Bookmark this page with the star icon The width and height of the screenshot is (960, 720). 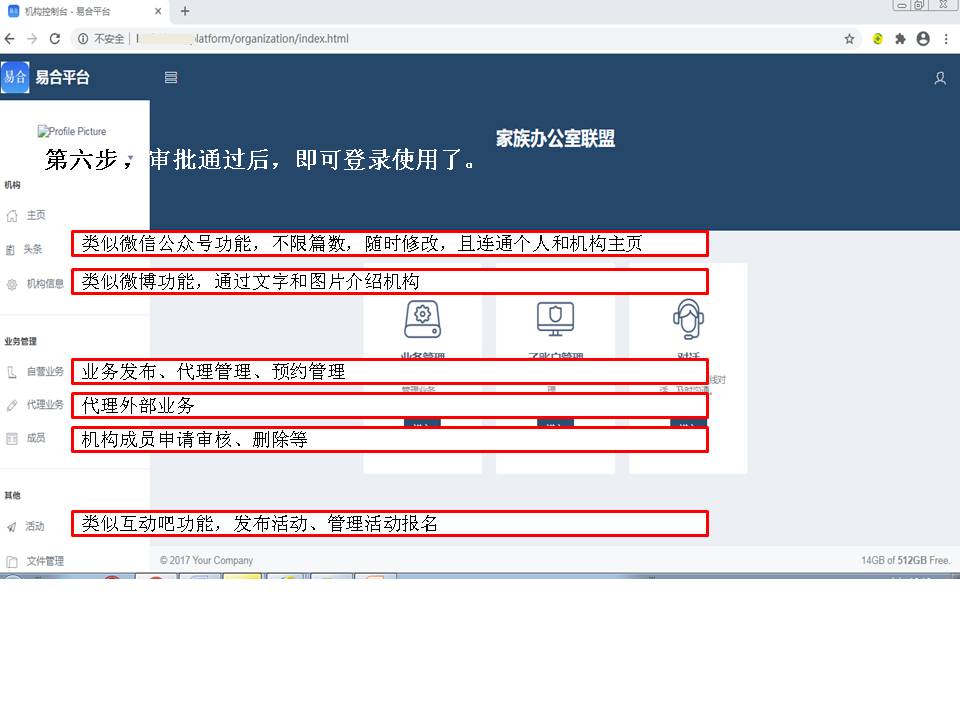849,39
